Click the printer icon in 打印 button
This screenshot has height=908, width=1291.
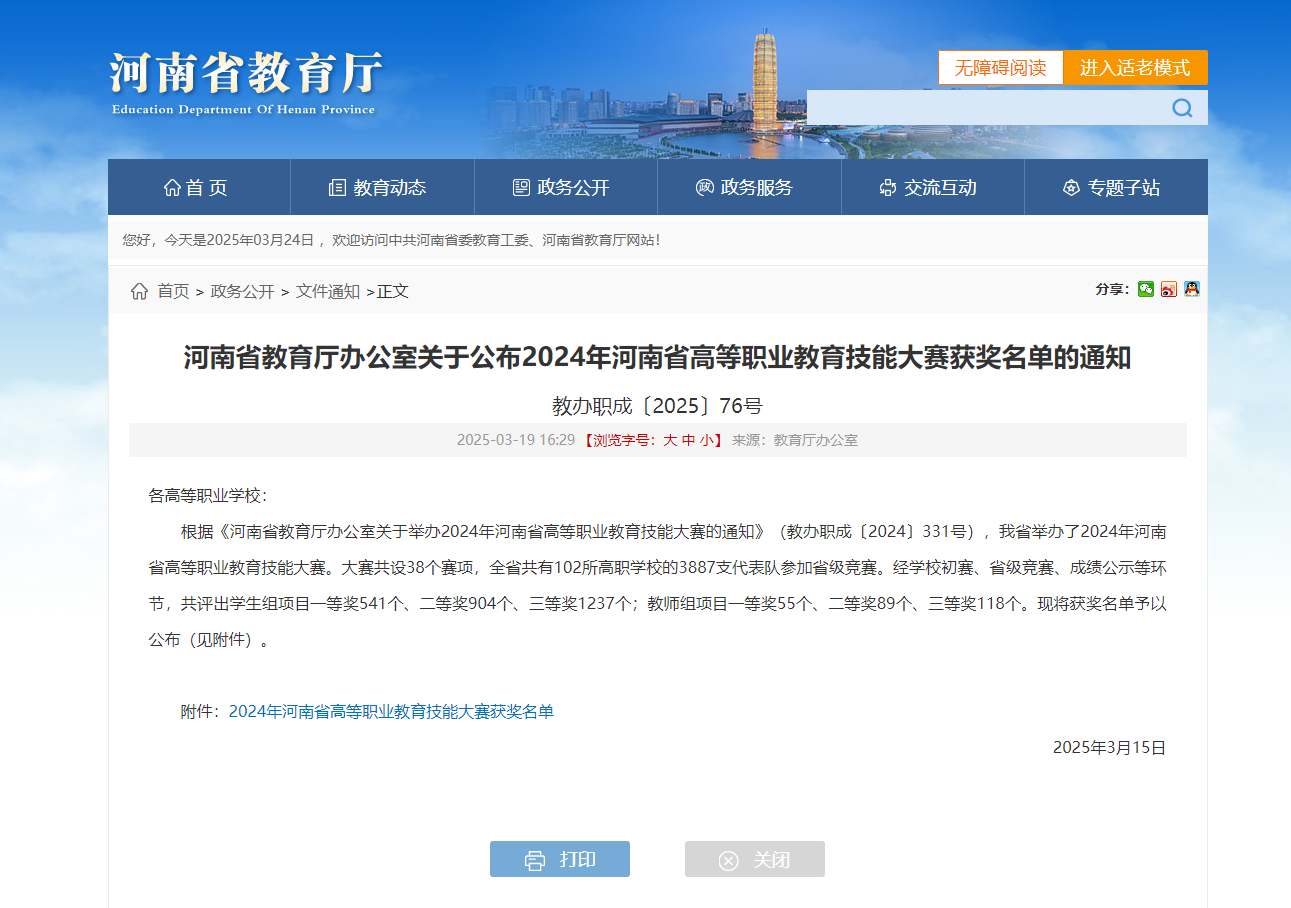click(x=535, y=860)
